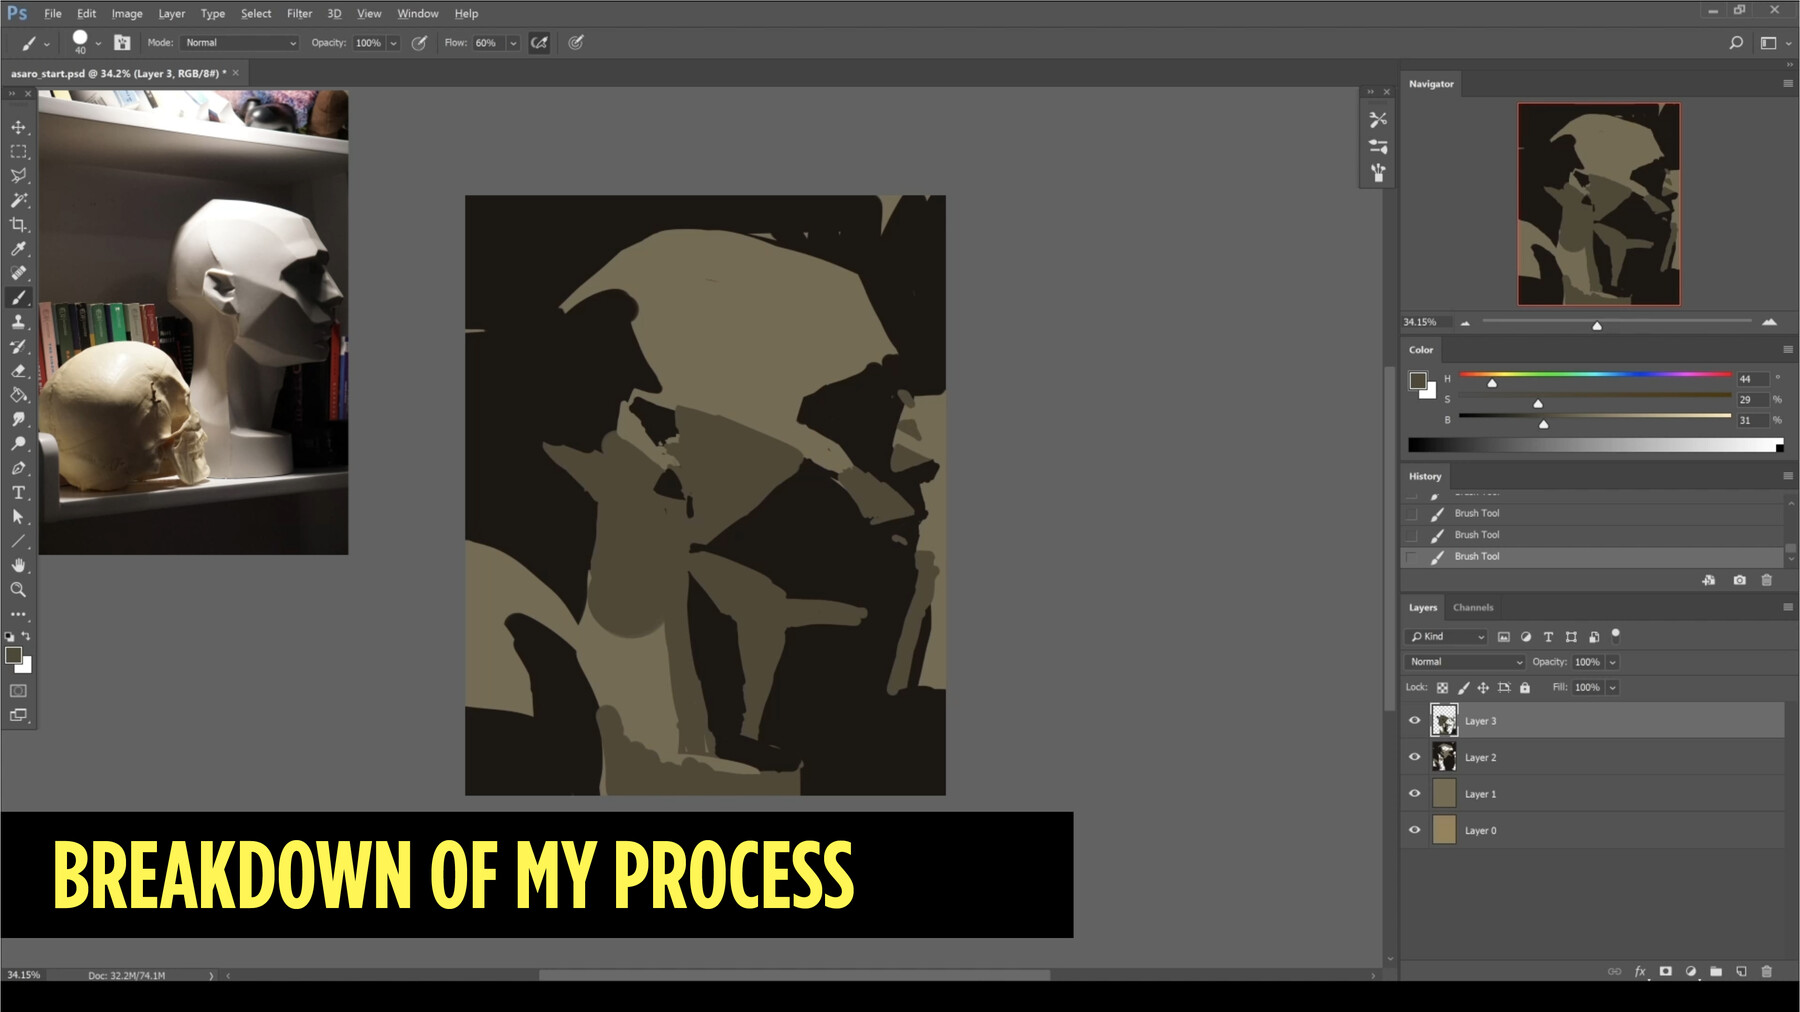
Task: Hide Layer 2 visibility
Action: [1415, 757]
